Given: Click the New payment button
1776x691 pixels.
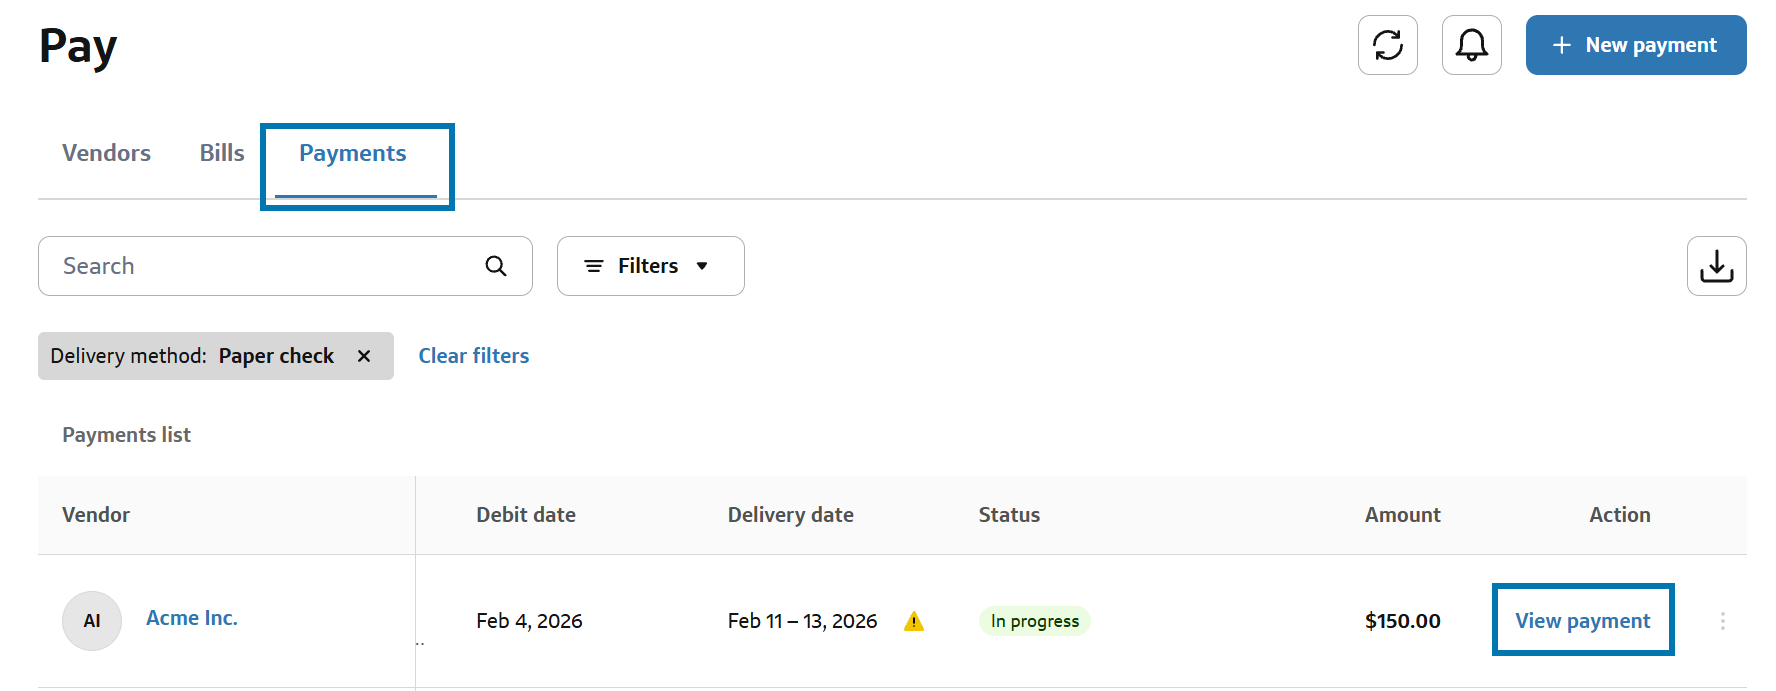Looking at the screenshot, I should click(1635, 45).
